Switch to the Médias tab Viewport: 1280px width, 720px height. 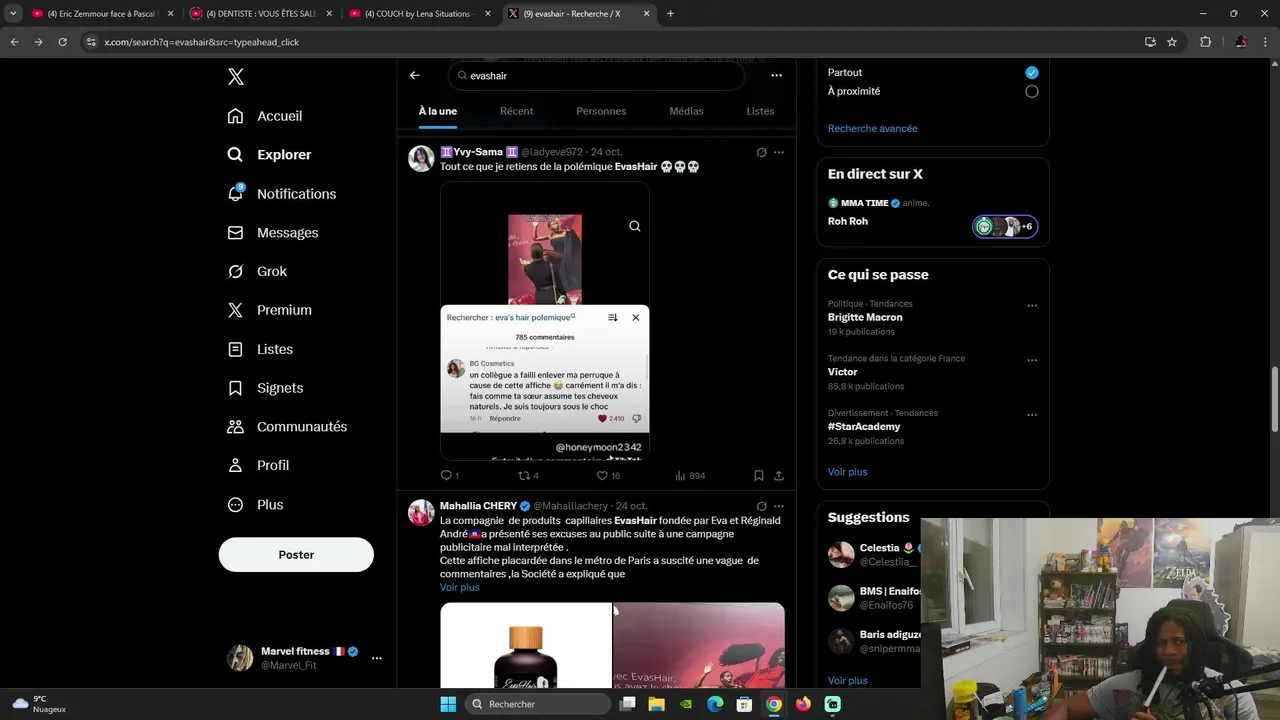click(686, 111)
